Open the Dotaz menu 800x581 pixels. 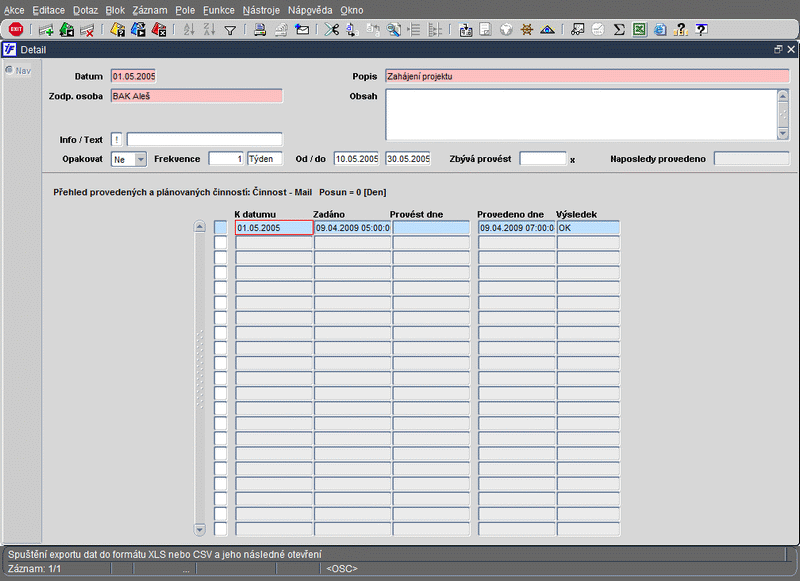tap(85, 10)
